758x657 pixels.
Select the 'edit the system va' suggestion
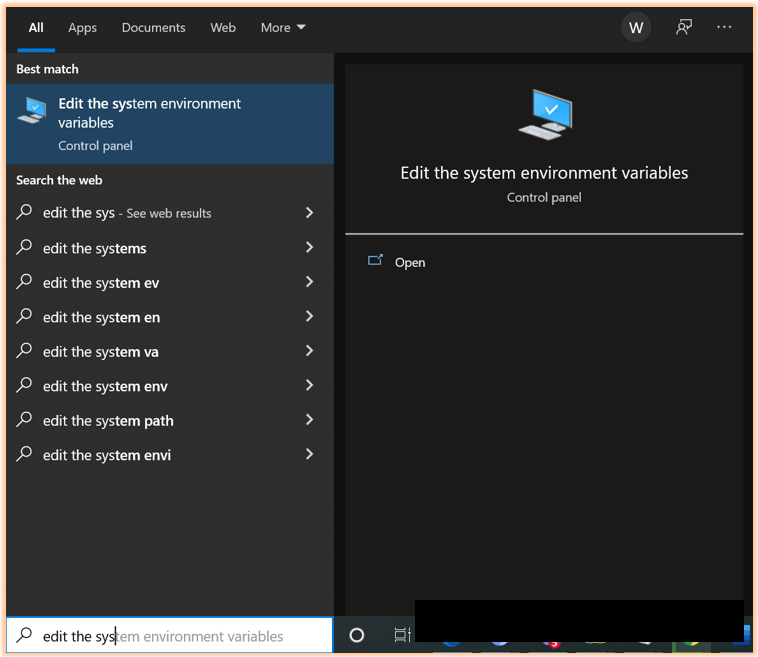pyautogui.click(x=170, y=351)
